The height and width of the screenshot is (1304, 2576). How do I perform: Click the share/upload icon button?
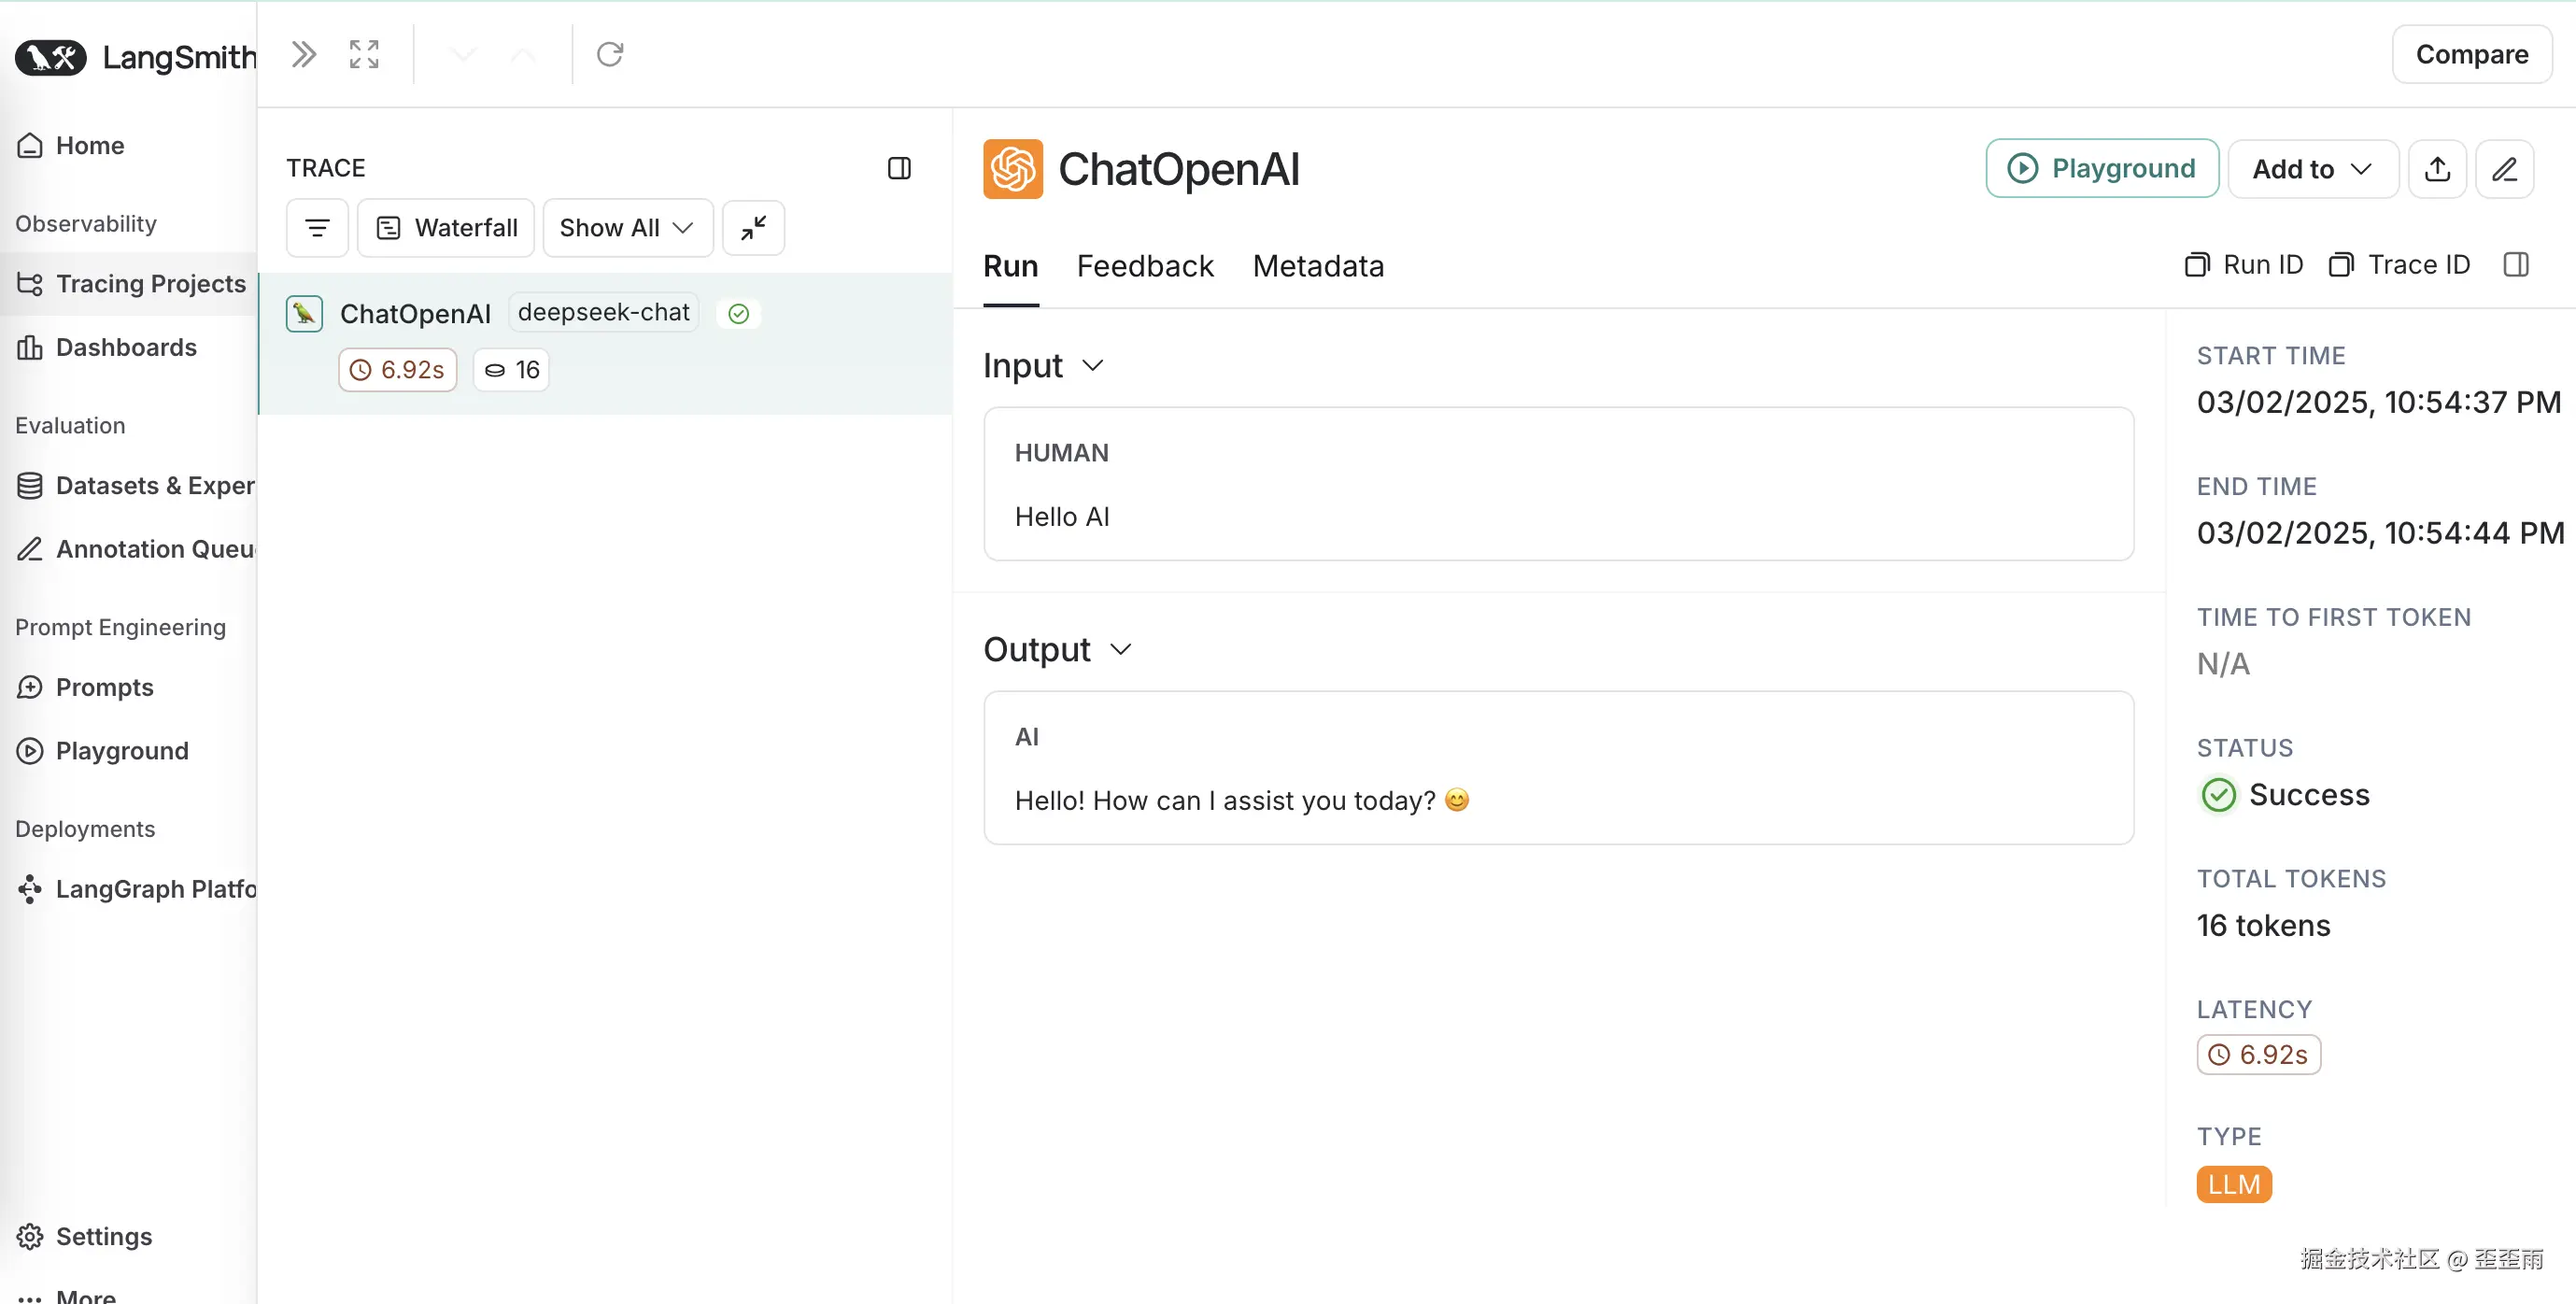pyautogui.click(x=2437, y=169)
